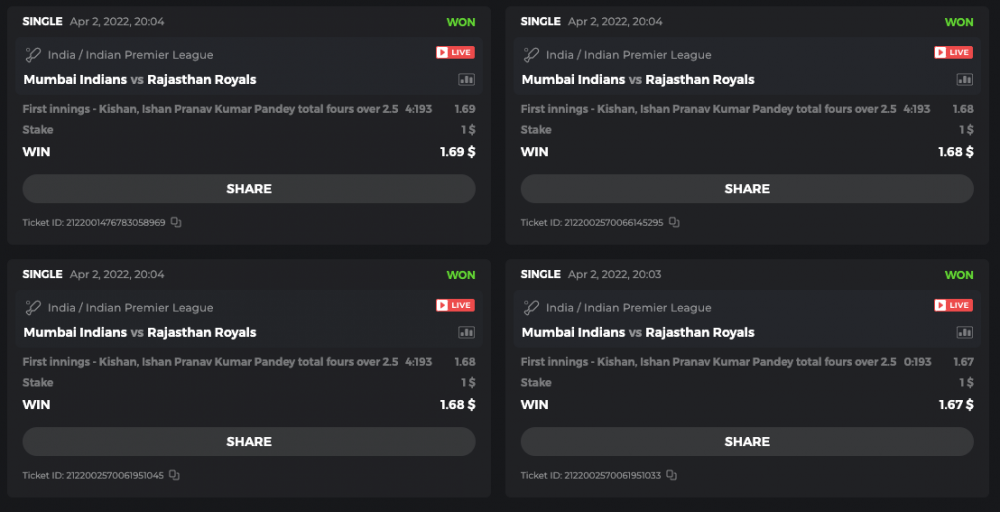Image resolution: width=1000 pixels, height=512 pixels.
Task: Open Mumbai Indians vs Rajasthan Royals match on 1.69 ticket
Action: [x=140, y=80]
